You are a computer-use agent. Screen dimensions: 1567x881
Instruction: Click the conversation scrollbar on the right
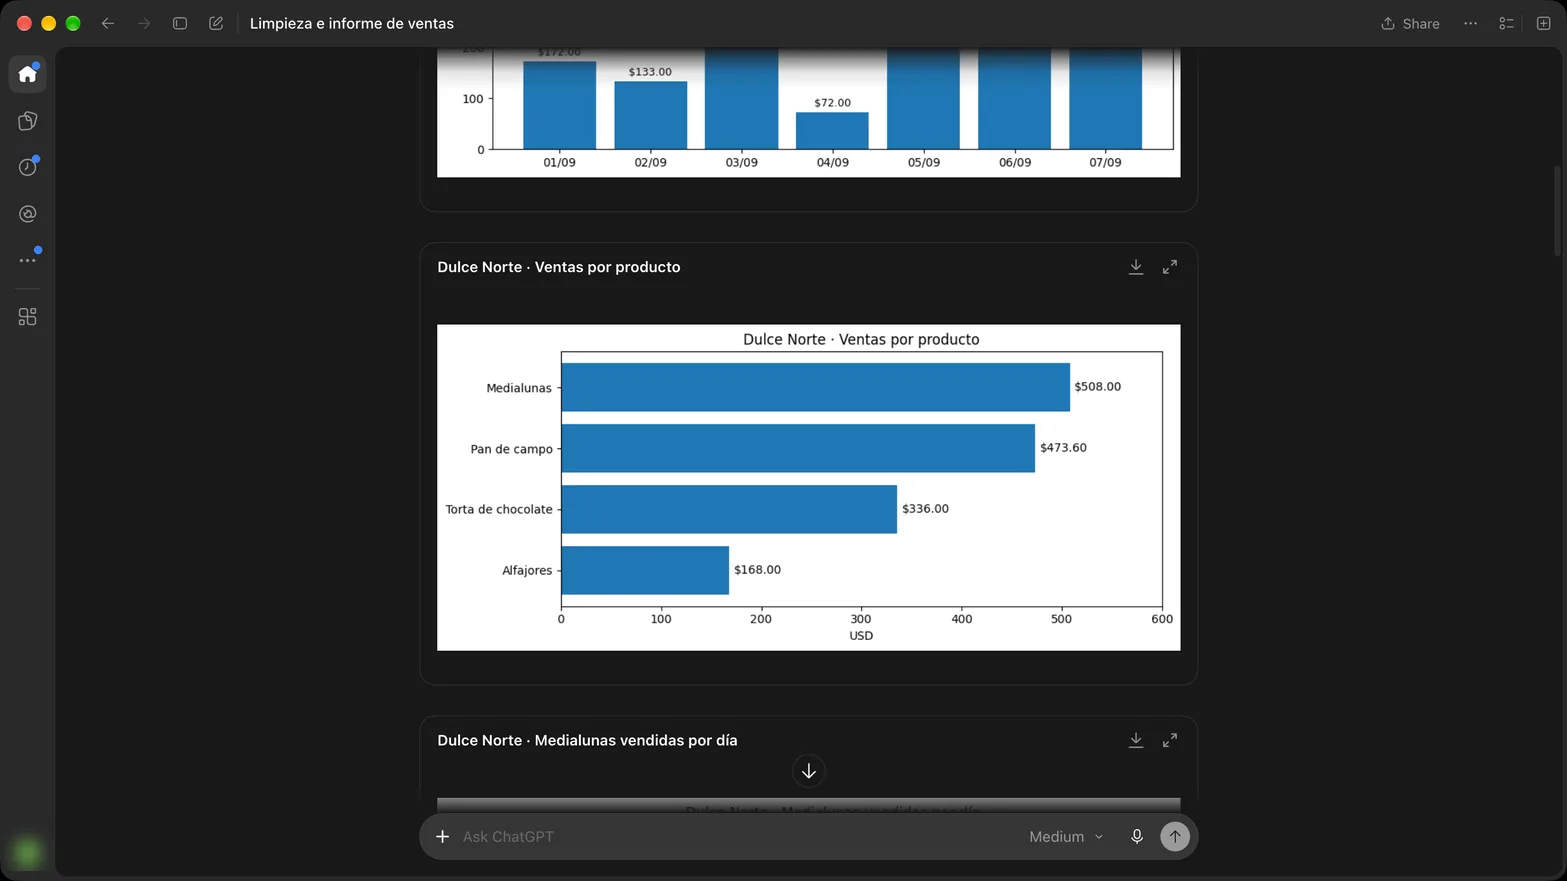point(1557,210)
